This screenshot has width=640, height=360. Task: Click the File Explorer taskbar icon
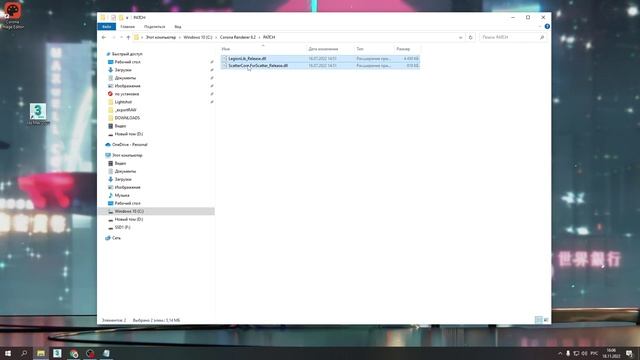point(41,353)
